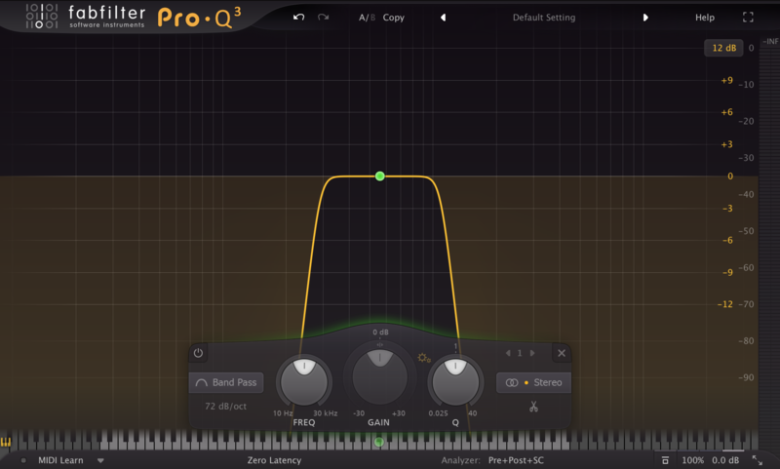Click the FREQ knob
780x469 pixels.
pyautogui.click(x=304, y=381)
